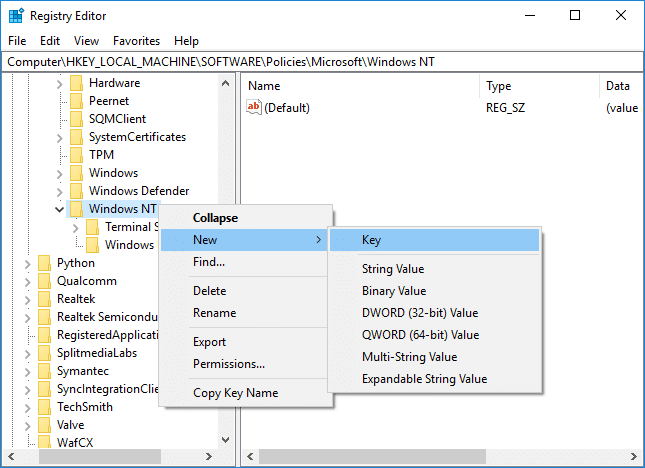Click the Registry Editor app icon in title bar
This screenshot has height=468, width=645.
click(16, 15)
